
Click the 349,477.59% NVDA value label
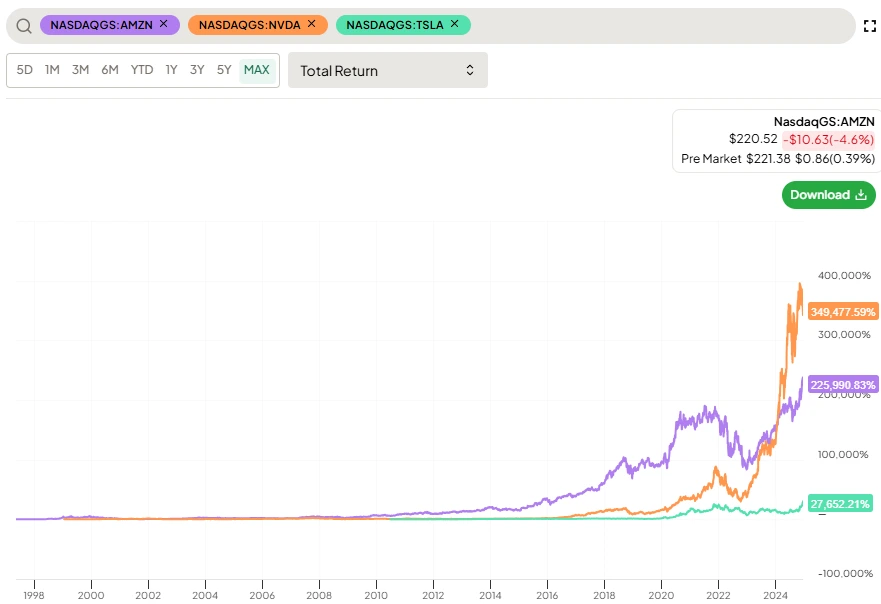coord(843,311)
